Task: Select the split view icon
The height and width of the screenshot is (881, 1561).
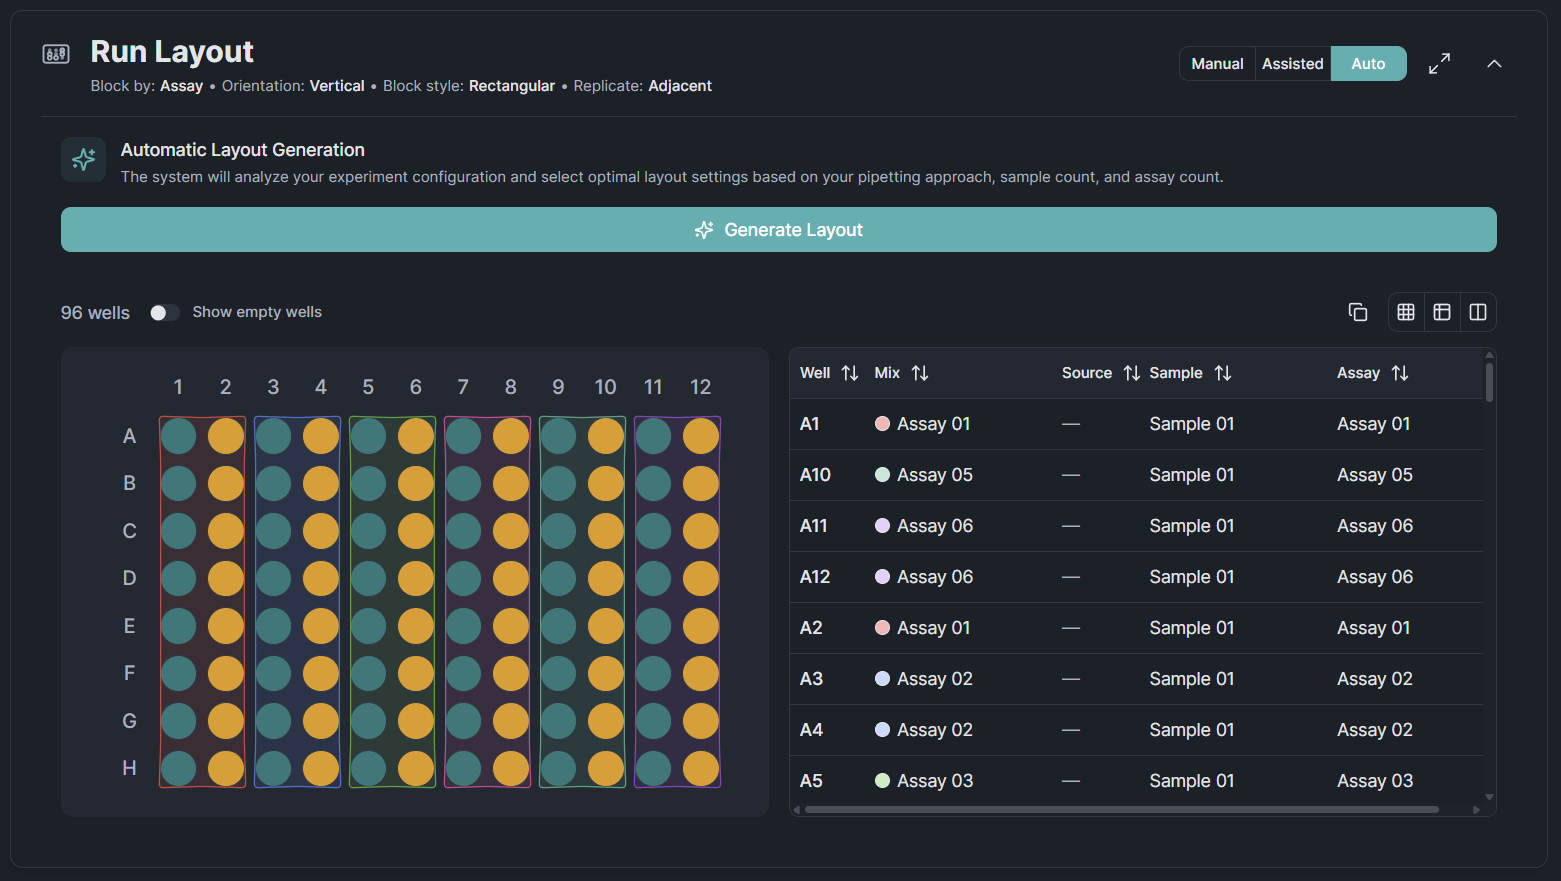Action: tap(1478, 311)
